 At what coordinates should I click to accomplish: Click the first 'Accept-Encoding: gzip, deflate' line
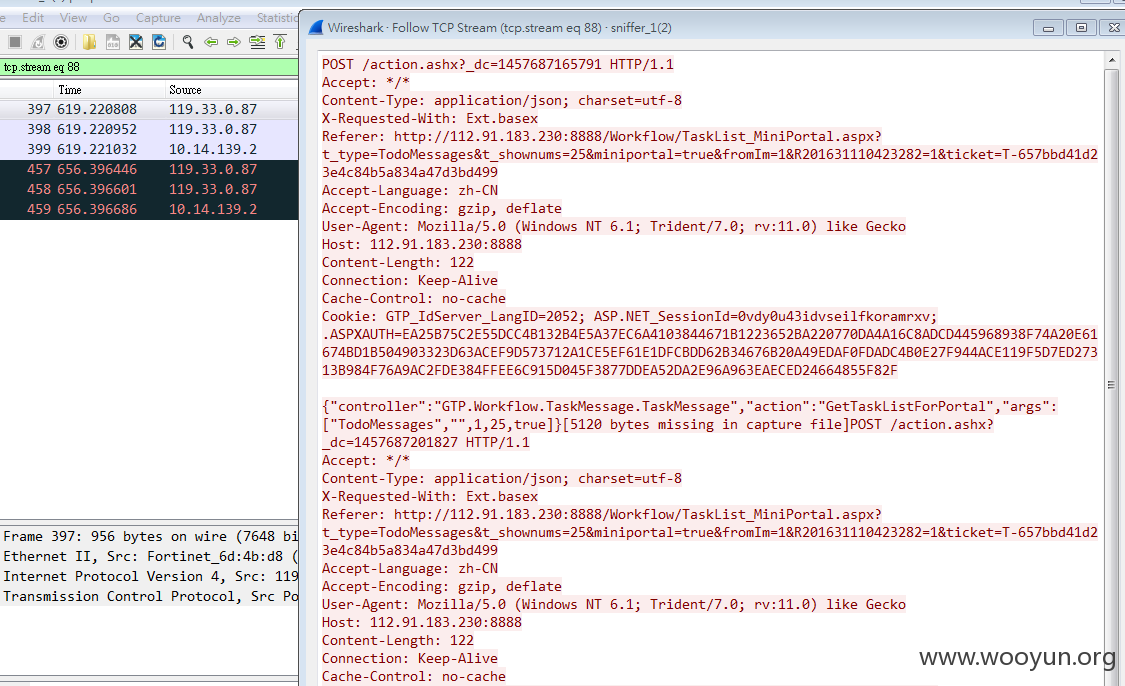point(441,208)
